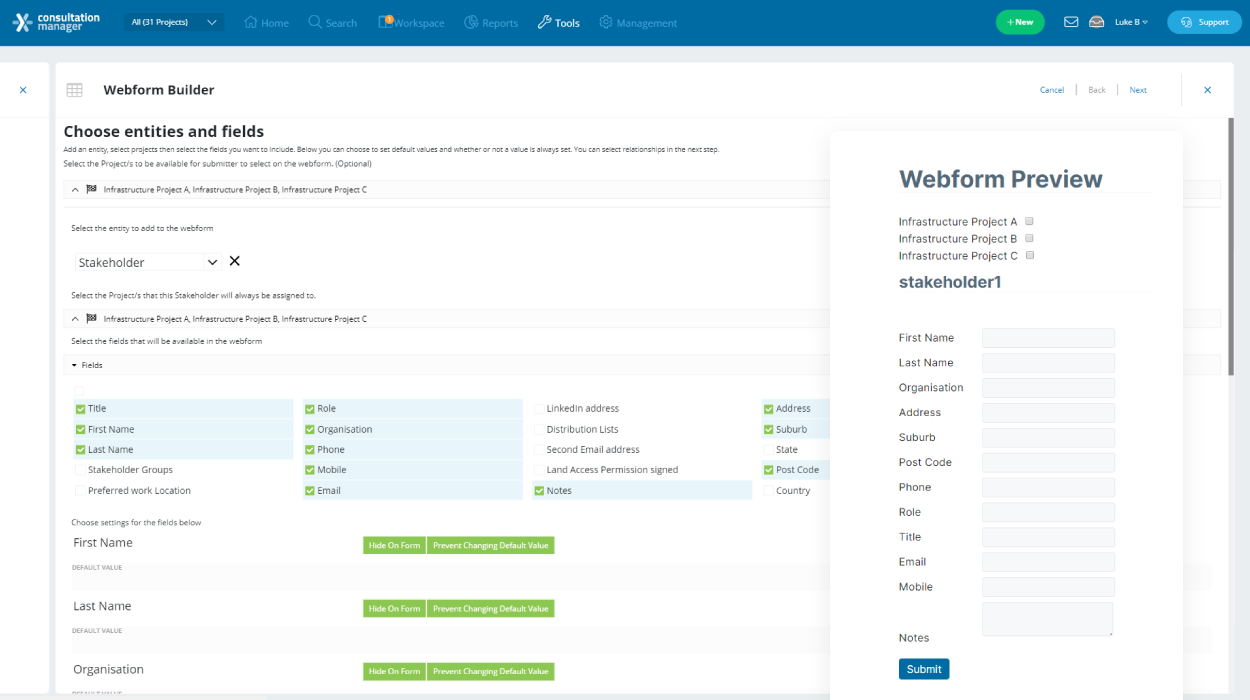This screenshot has height=700, width=1250.
Task: Uncheck the First Name field checkbox
Action: (80, 429)
